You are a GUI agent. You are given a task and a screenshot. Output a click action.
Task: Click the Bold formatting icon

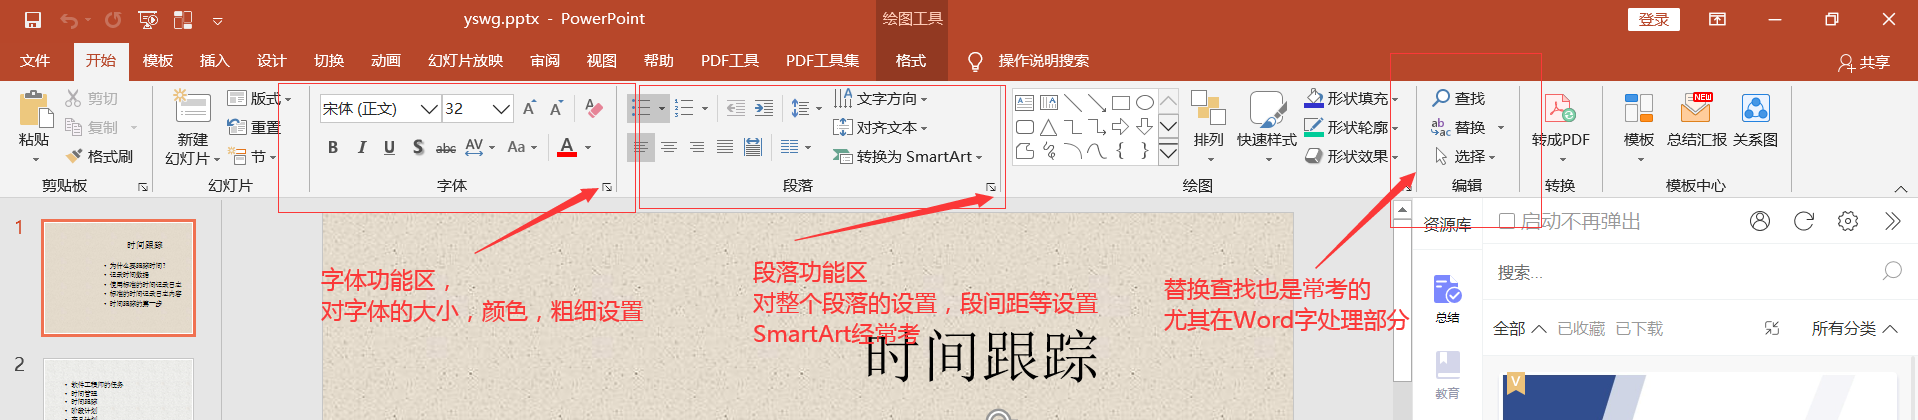point(333,148)
